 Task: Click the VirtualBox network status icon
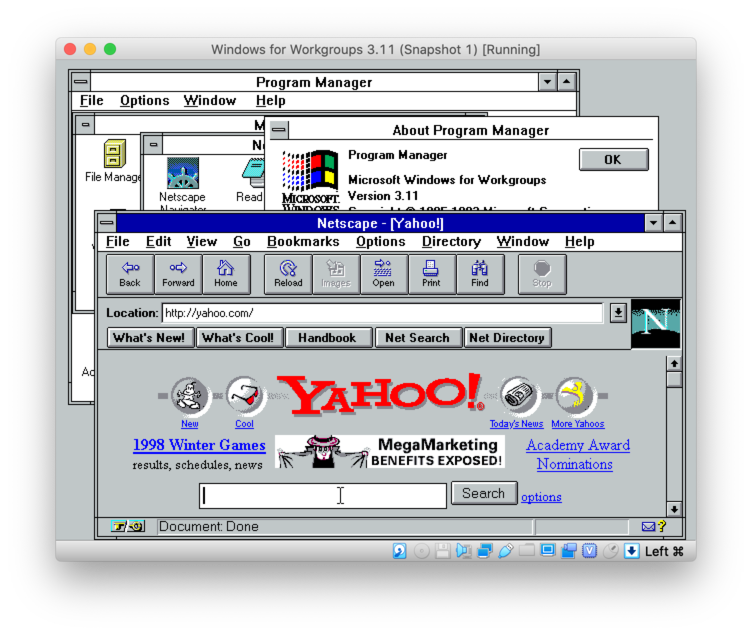tap(484, 551)
